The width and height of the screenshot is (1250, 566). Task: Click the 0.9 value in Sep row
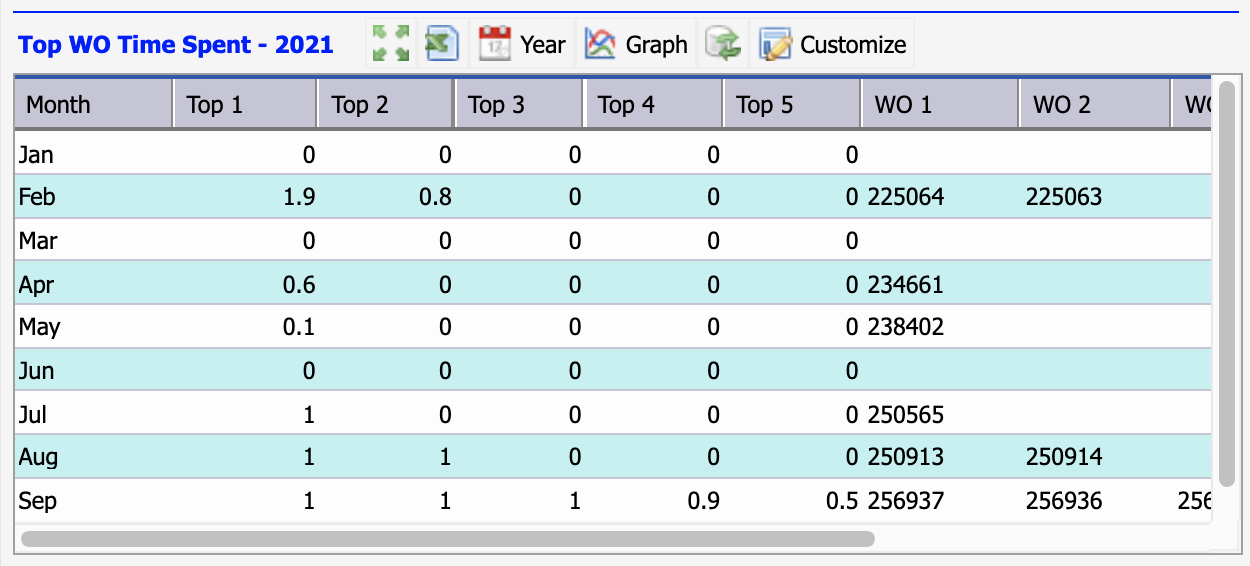703,501
